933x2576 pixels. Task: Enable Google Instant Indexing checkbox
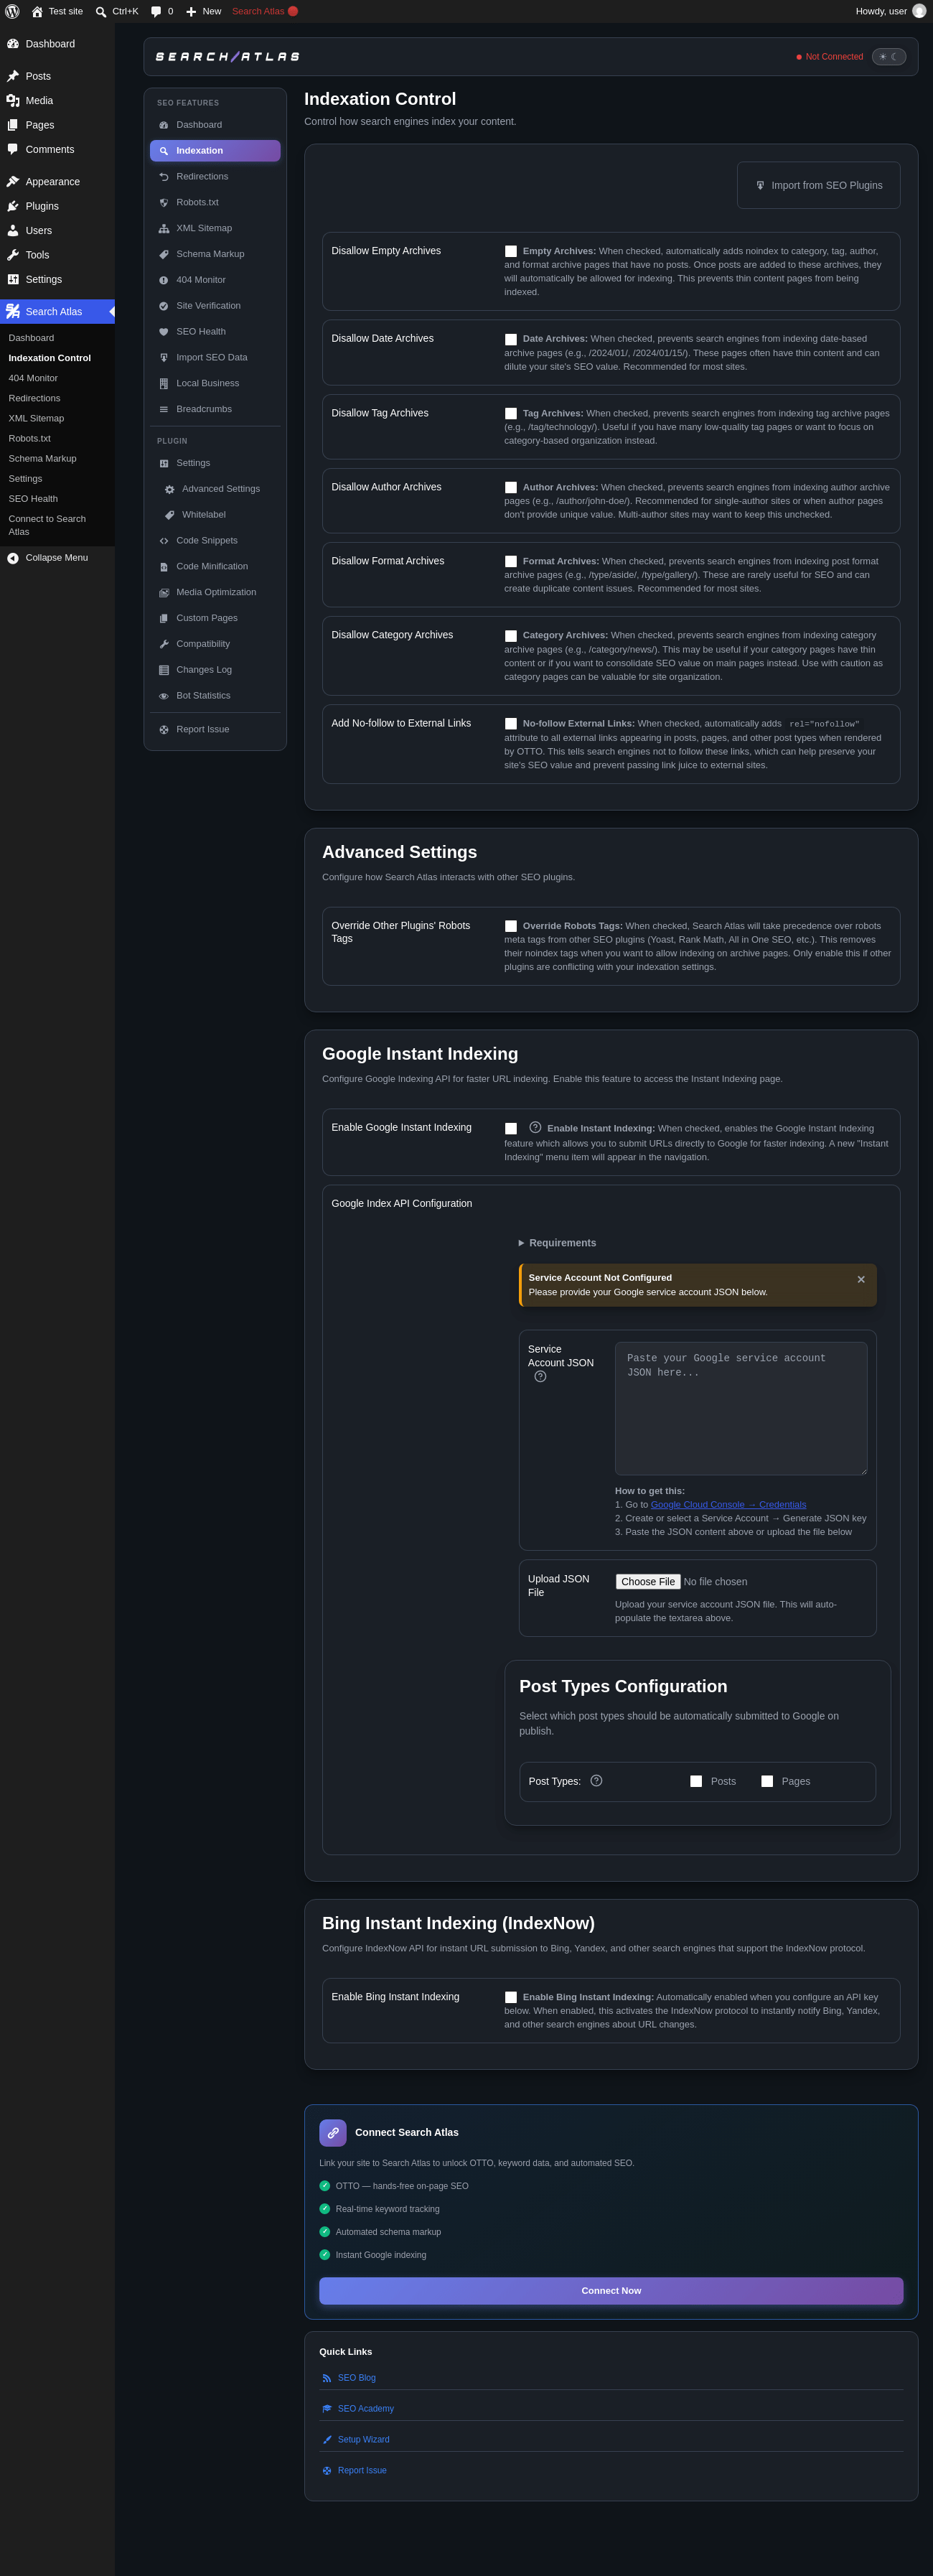pos(511,1129)
